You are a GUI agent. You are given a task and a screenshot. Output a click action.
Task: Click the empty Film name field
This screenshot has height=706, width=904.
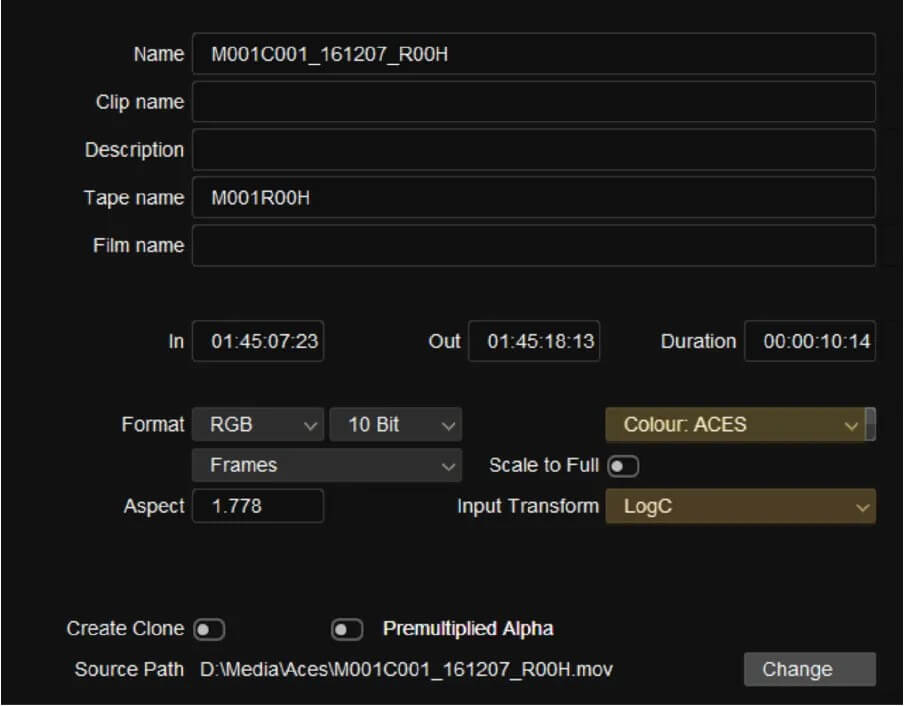[534, 246]
